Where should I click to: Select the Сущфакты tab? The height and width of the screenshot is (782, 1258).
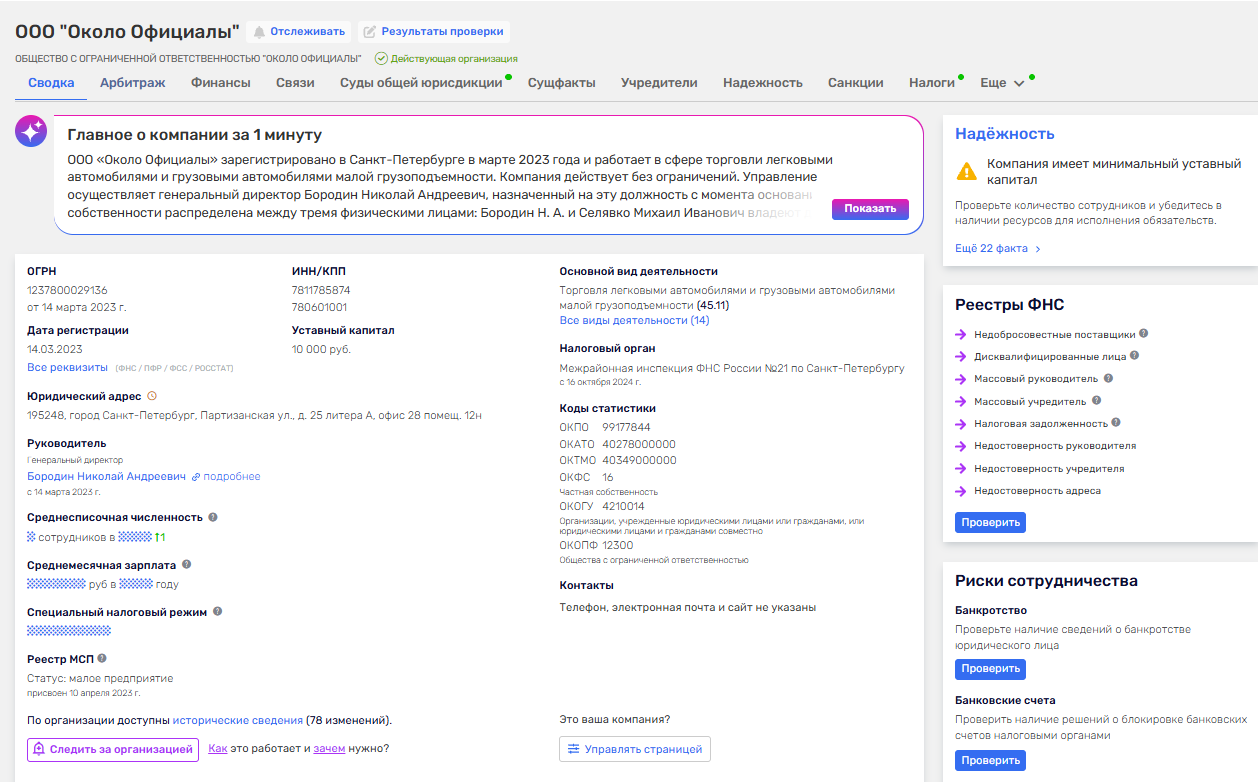(x=562, y=83)
